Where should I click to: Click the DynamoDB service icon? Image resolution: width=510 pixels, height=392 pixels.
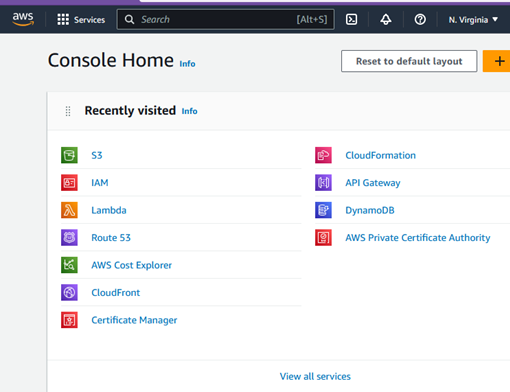[x=323, y=210]
